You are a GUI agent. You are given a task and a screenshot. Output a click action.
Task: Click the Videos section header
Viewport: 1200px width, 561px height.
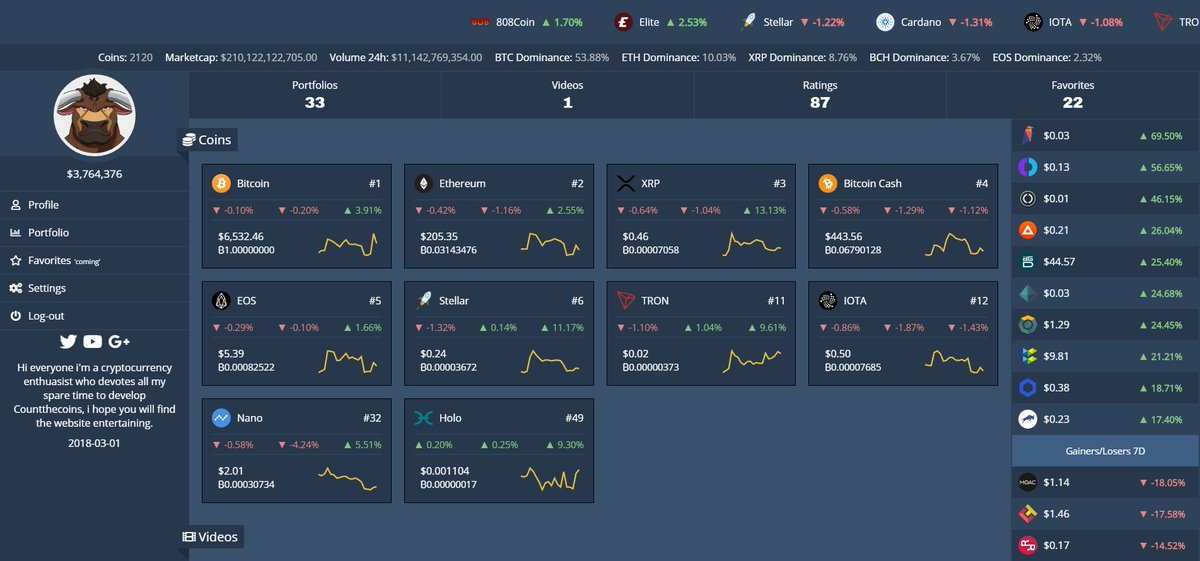tap(210, 537)
